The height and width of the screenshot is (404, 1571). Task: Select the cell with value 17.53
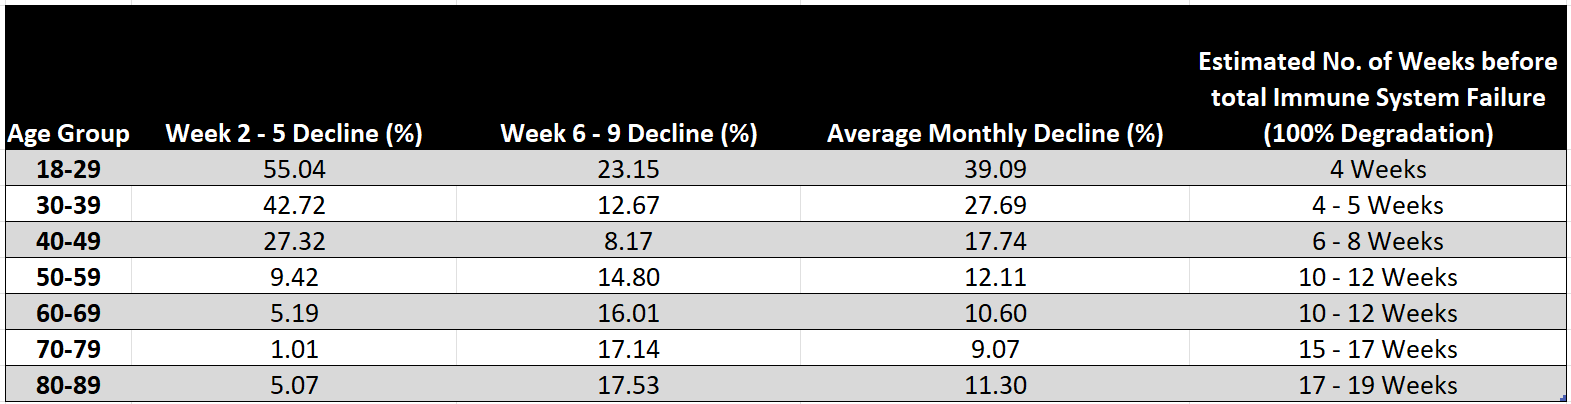(628, 385)
